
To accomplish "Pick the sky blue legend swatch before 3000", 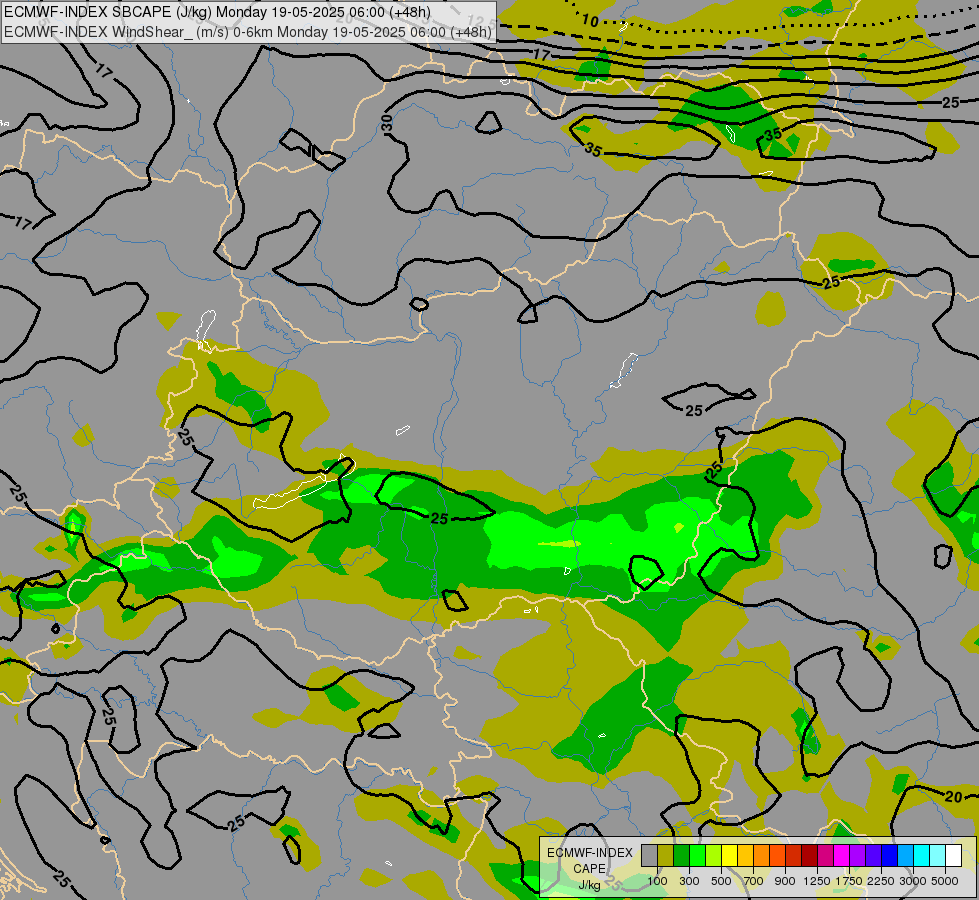I will click(905, 856).
